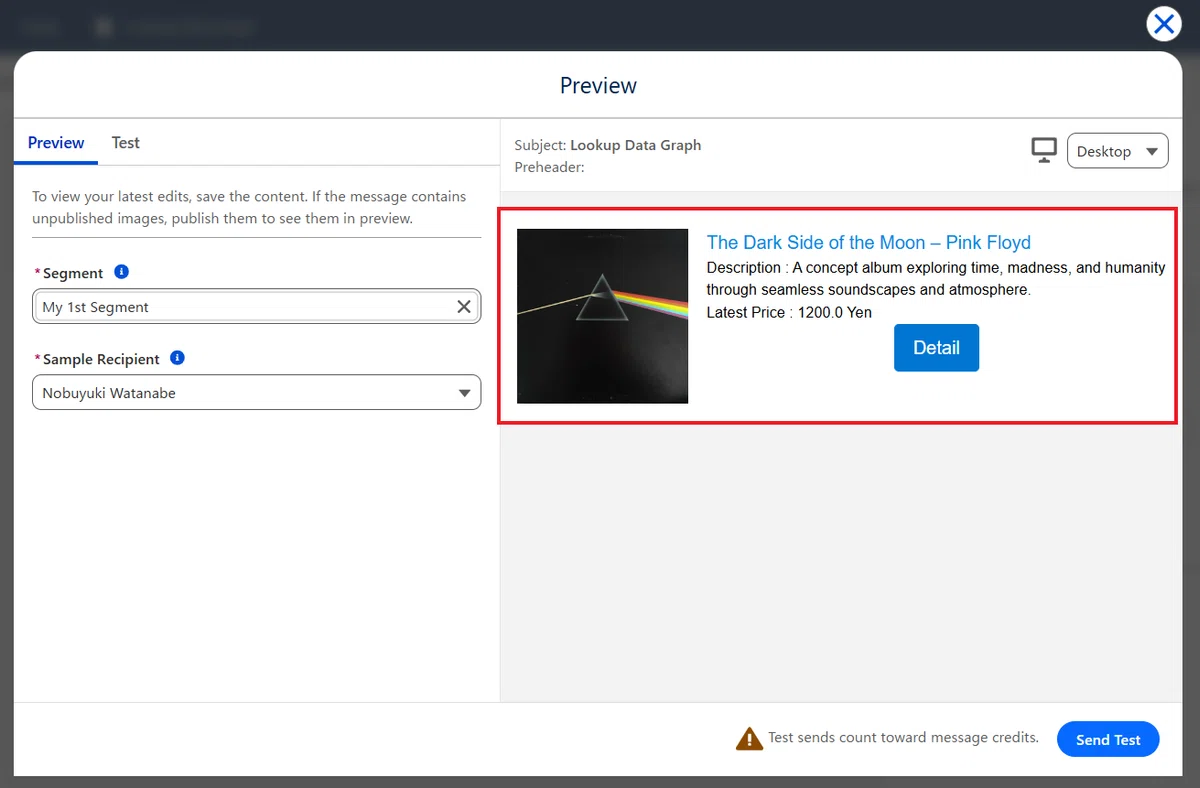Viewport: 1200px width, 788px height.
Task: Click the album Description text
Action: (x=936, y=279)
